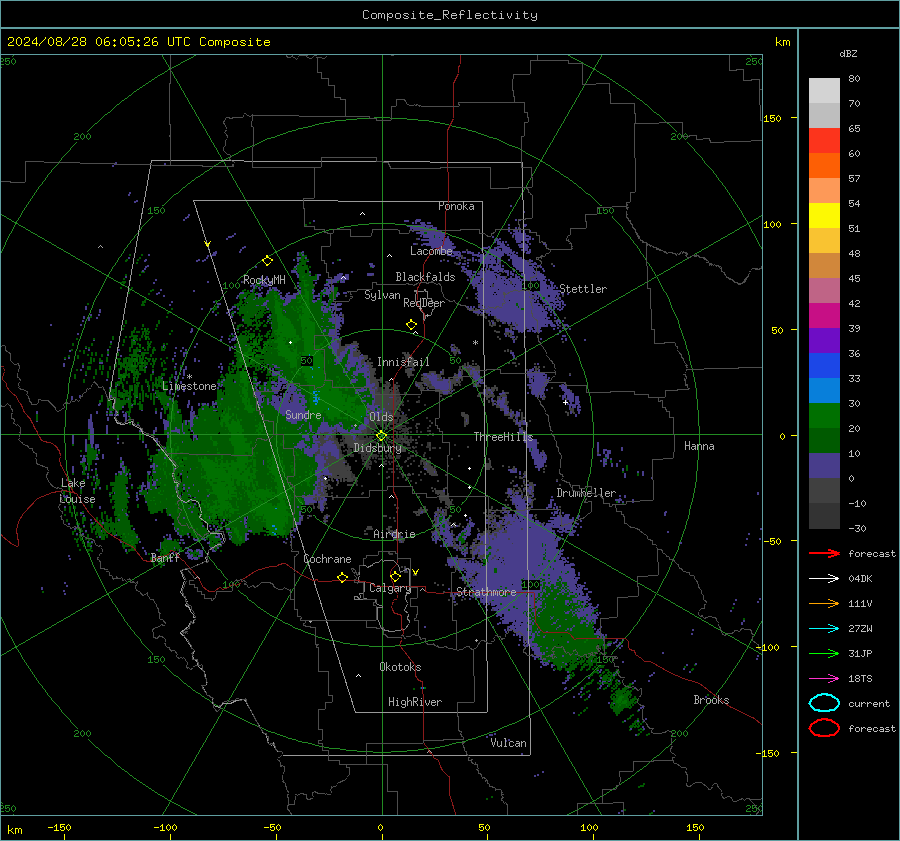This screenshot has width=900, height=841.
Task: Pick the light blue 33–30 dBZ swatch
Action: (x=824, y=390)
